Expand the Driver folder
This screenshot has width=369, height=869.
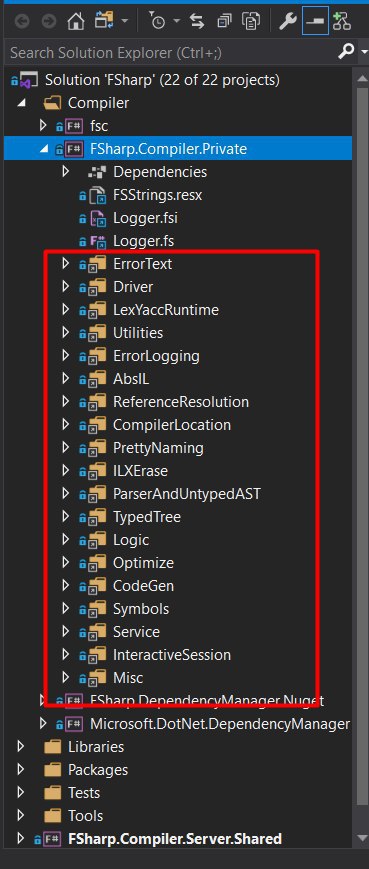pos(66,287)
